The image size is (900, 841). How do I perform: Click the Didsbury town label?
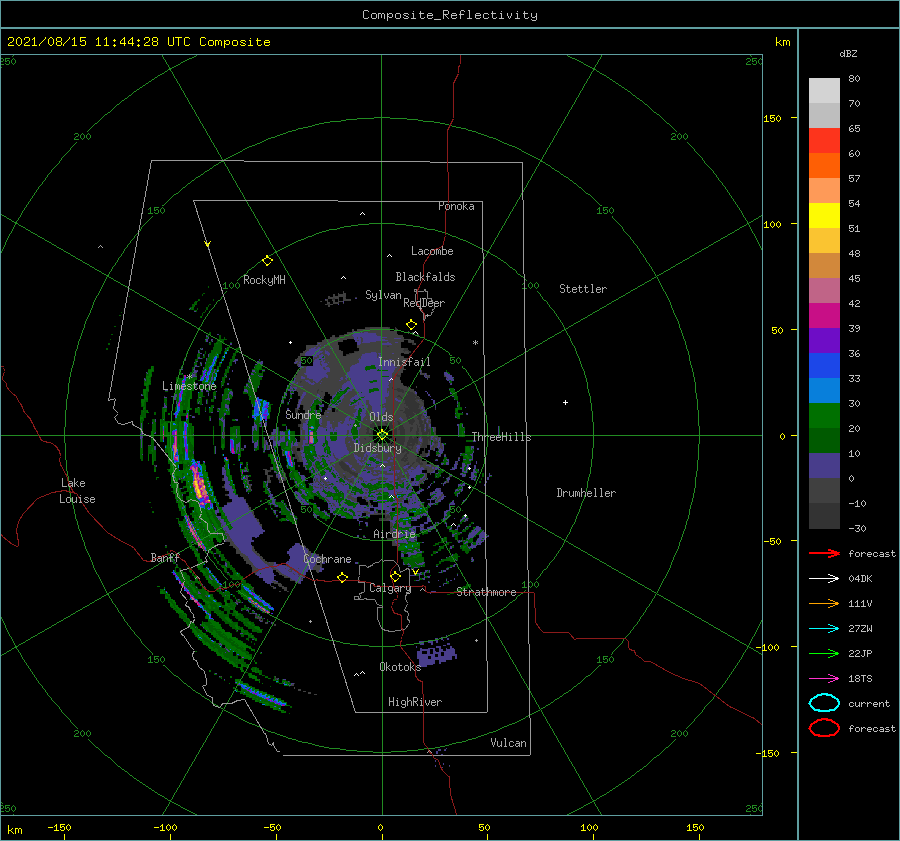[x=378, y=448]
